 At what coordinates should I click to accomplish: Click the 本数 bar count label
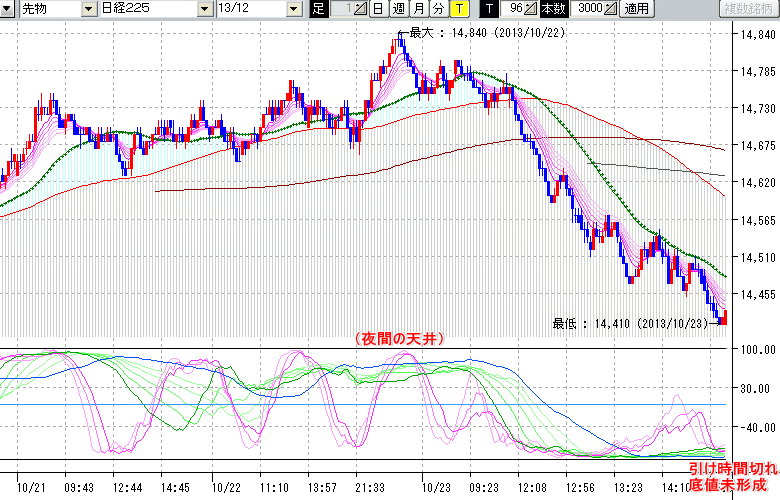pyautogui.click(x=552, y=9)
